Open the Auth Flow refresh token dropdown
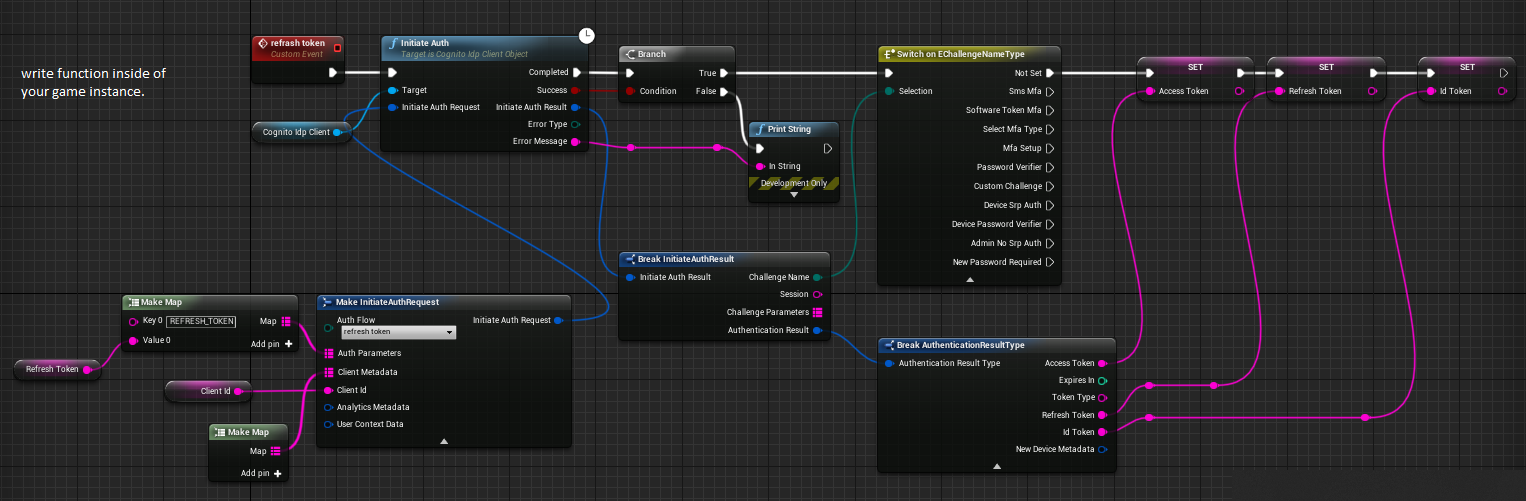The height and width of the screenshot is (501, 1526). coord(398,332)
